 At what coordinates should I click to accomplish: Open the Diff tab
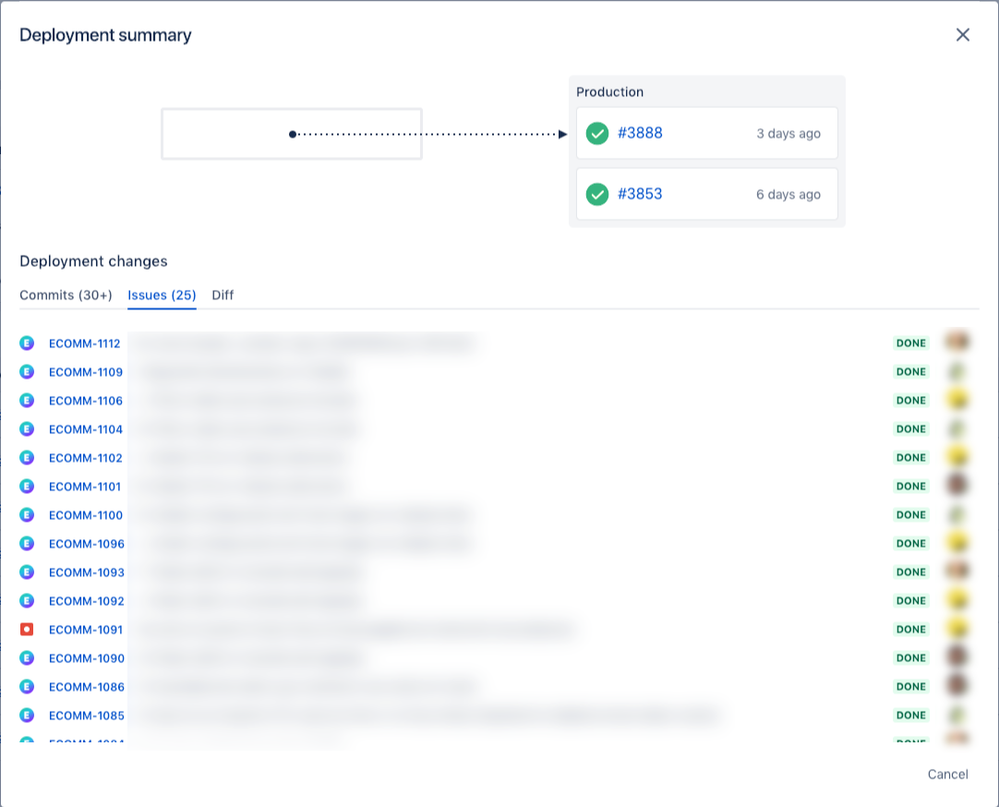click(222, 295)
